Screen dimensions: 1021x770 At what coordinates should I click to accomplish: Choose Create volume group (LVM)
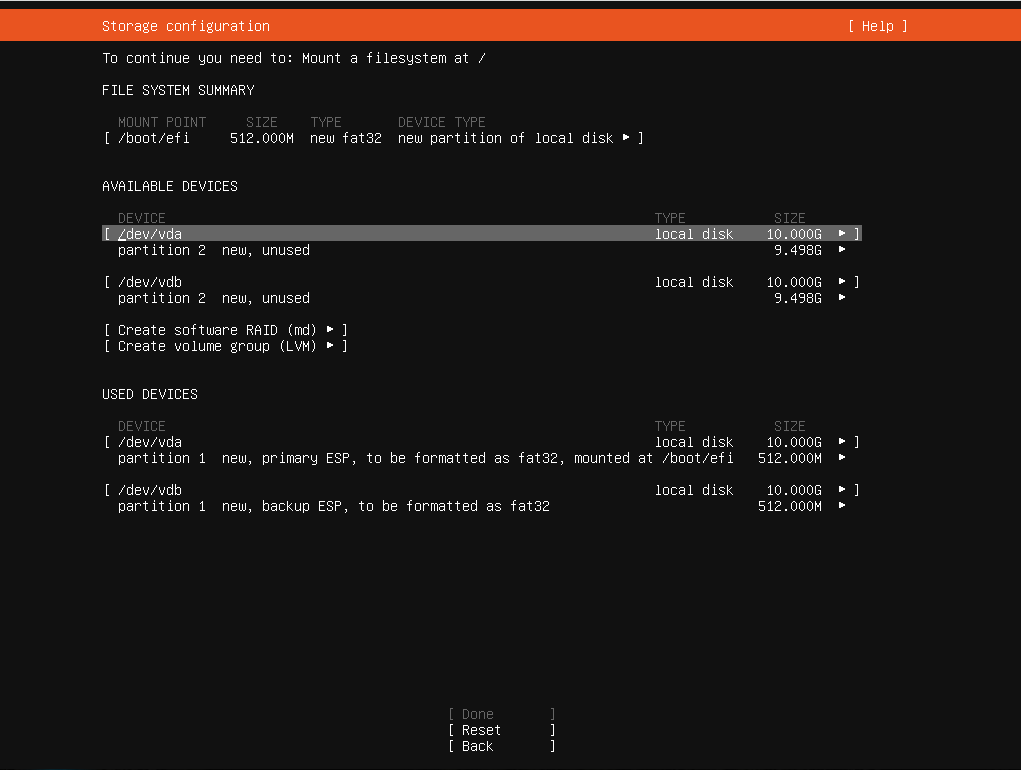[x=225, y=346]
